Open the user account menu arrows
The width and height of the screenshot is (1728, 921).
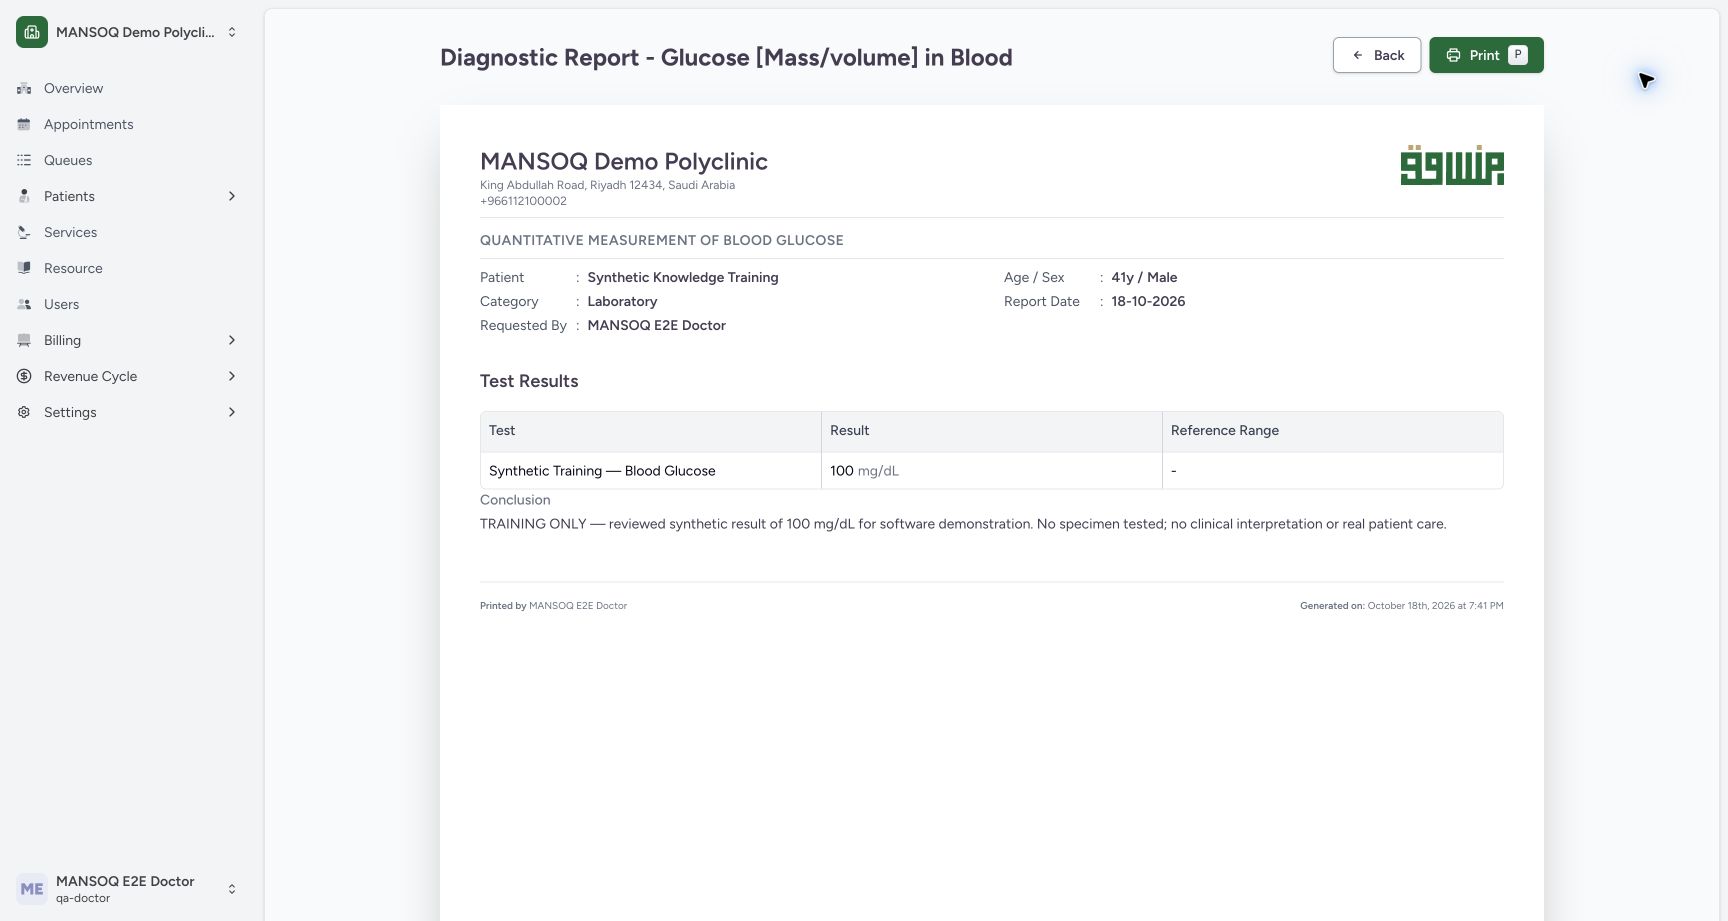coord(232,889)
